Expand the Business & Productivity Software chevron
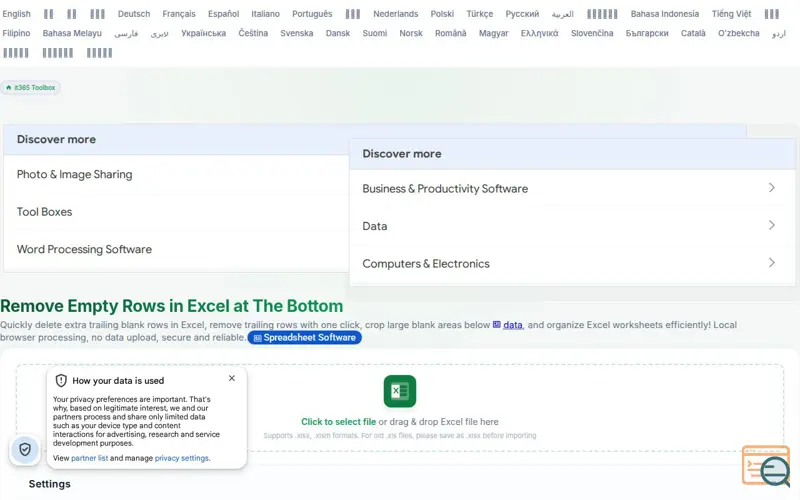 (771, 188)
